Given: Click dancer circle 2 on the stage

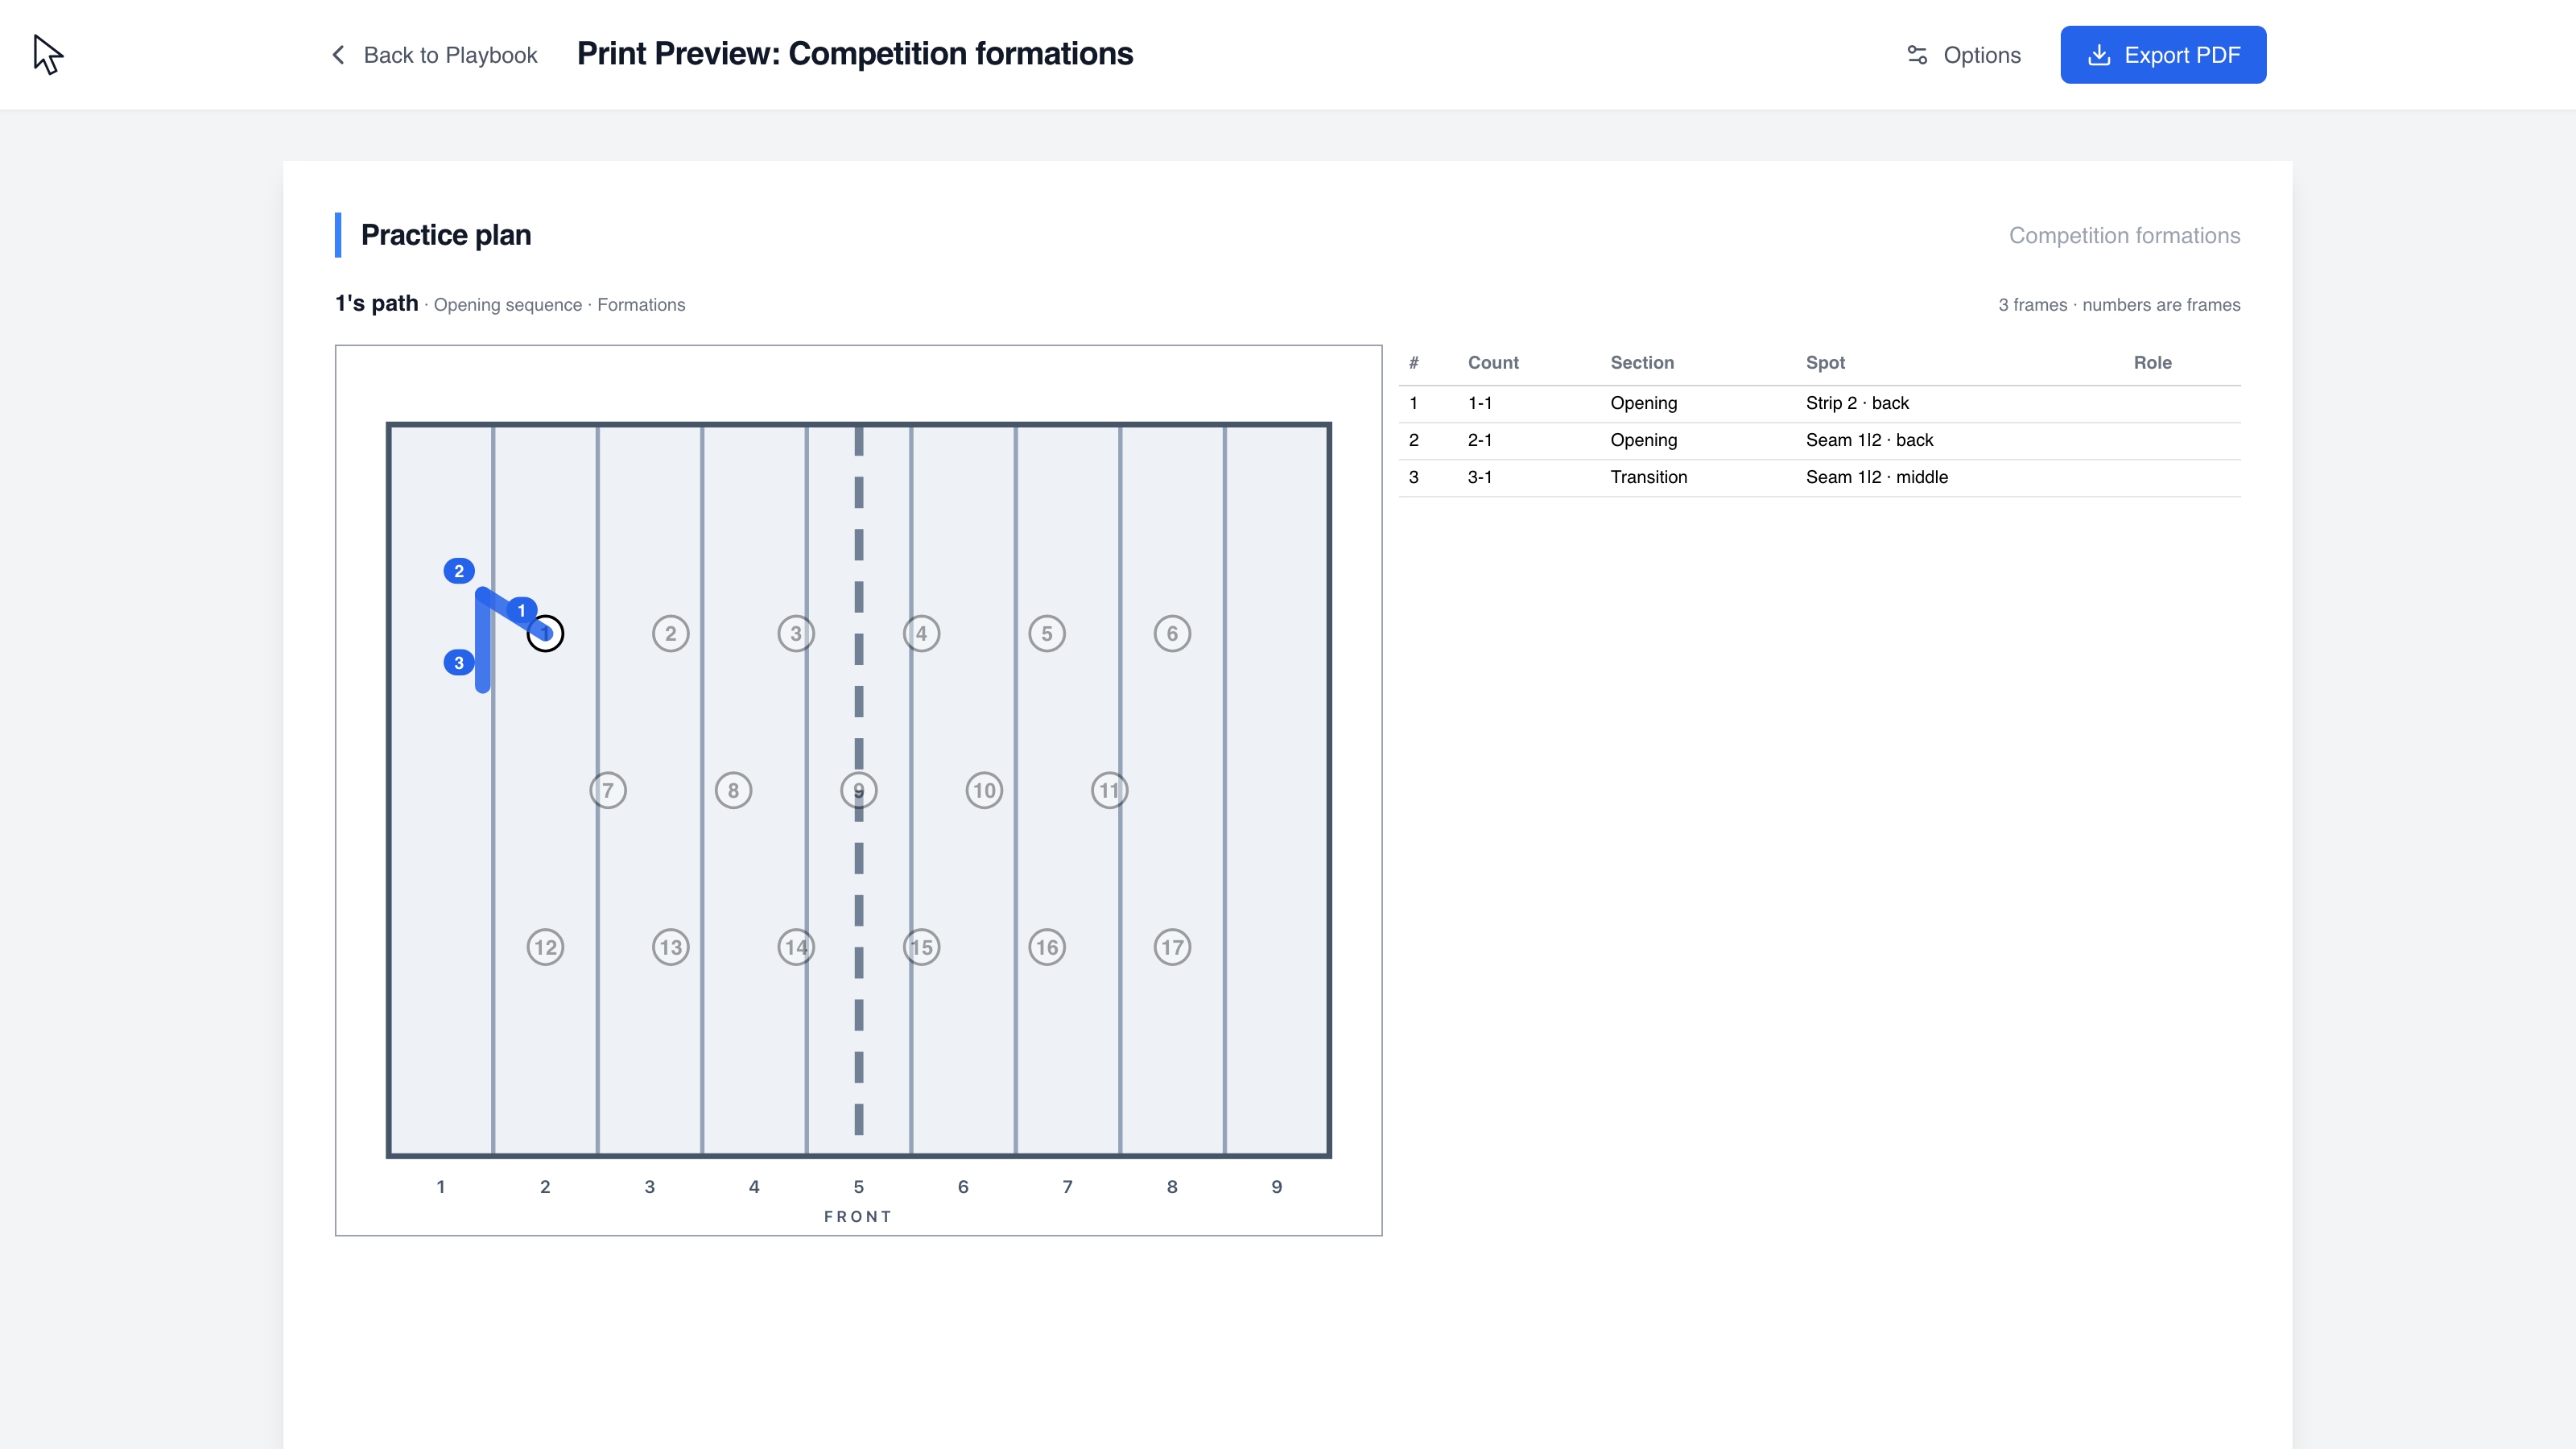Looking at the screenshot, I should coord(670,633).
